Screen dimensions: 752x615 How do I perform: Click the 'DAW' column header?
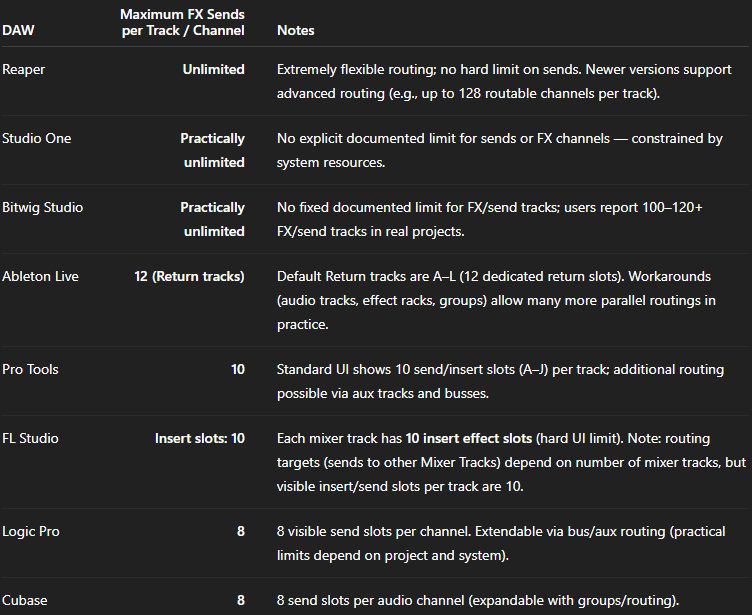18,30
